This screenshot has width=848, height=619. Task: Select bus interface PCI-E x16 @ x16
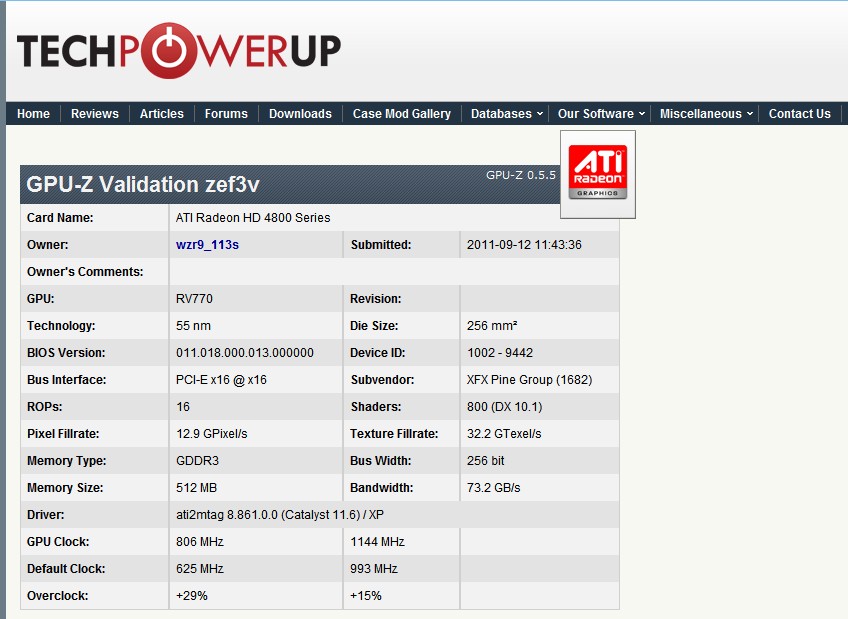click(221, 380)
